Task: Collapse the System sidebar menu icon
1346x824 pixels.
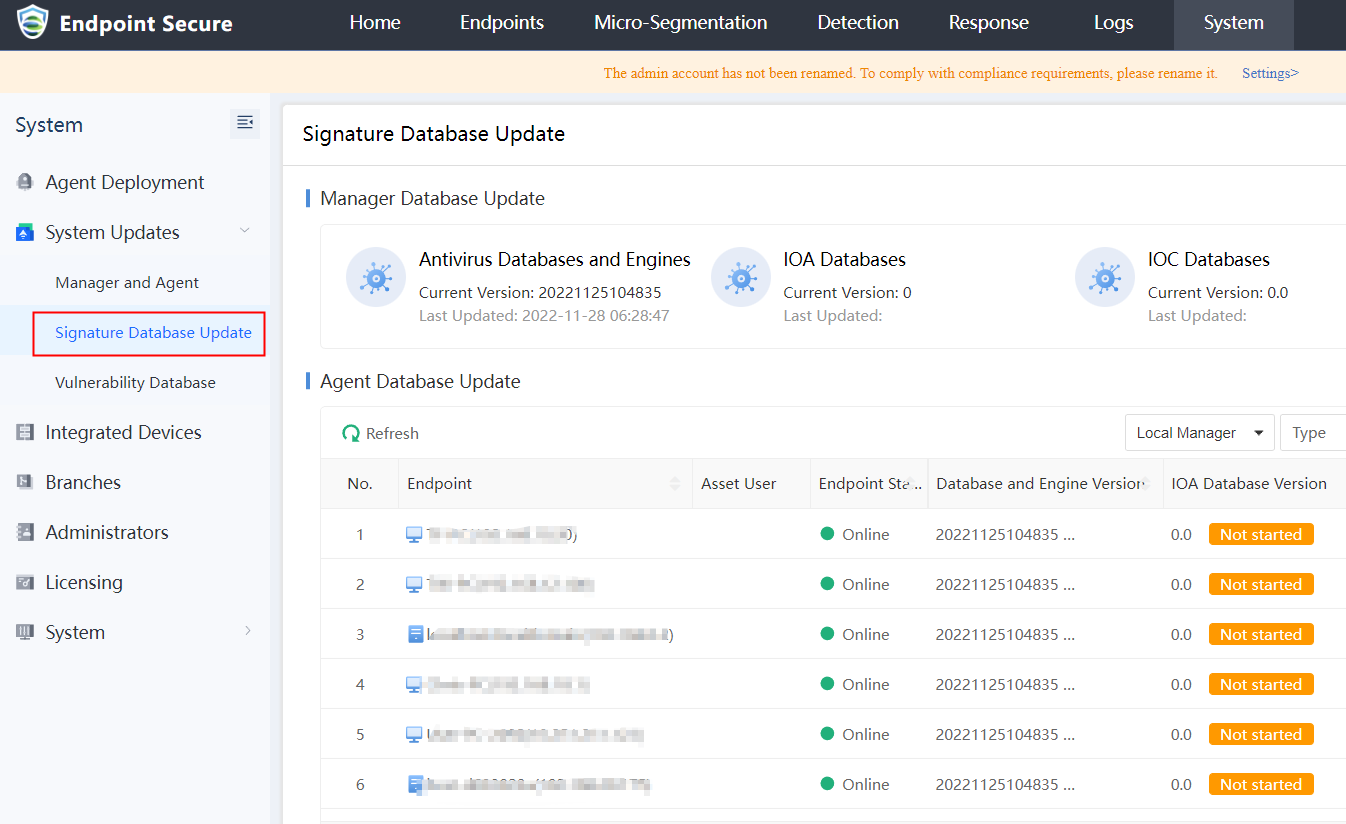Action: coord(244,123)
